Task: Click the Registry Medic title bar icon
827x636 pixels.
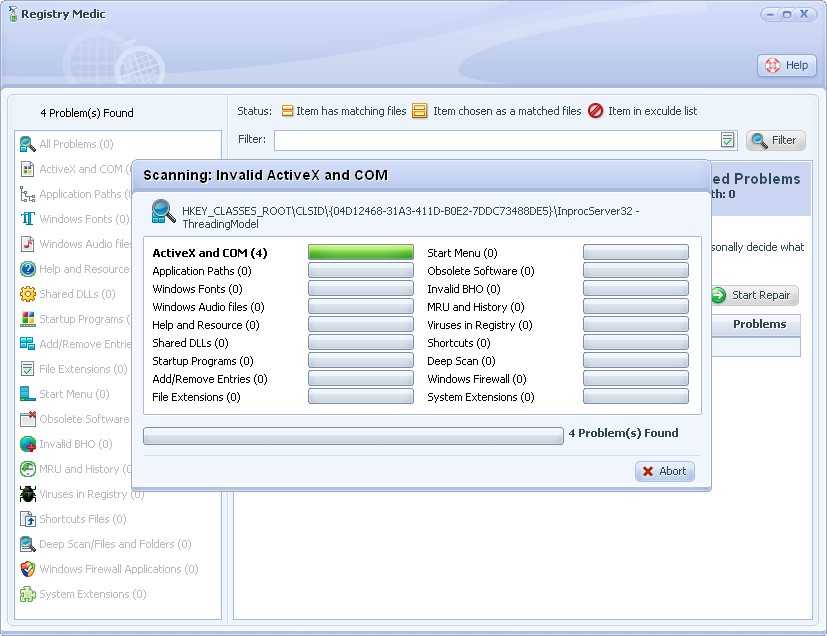Action: [x=13, y=14]
